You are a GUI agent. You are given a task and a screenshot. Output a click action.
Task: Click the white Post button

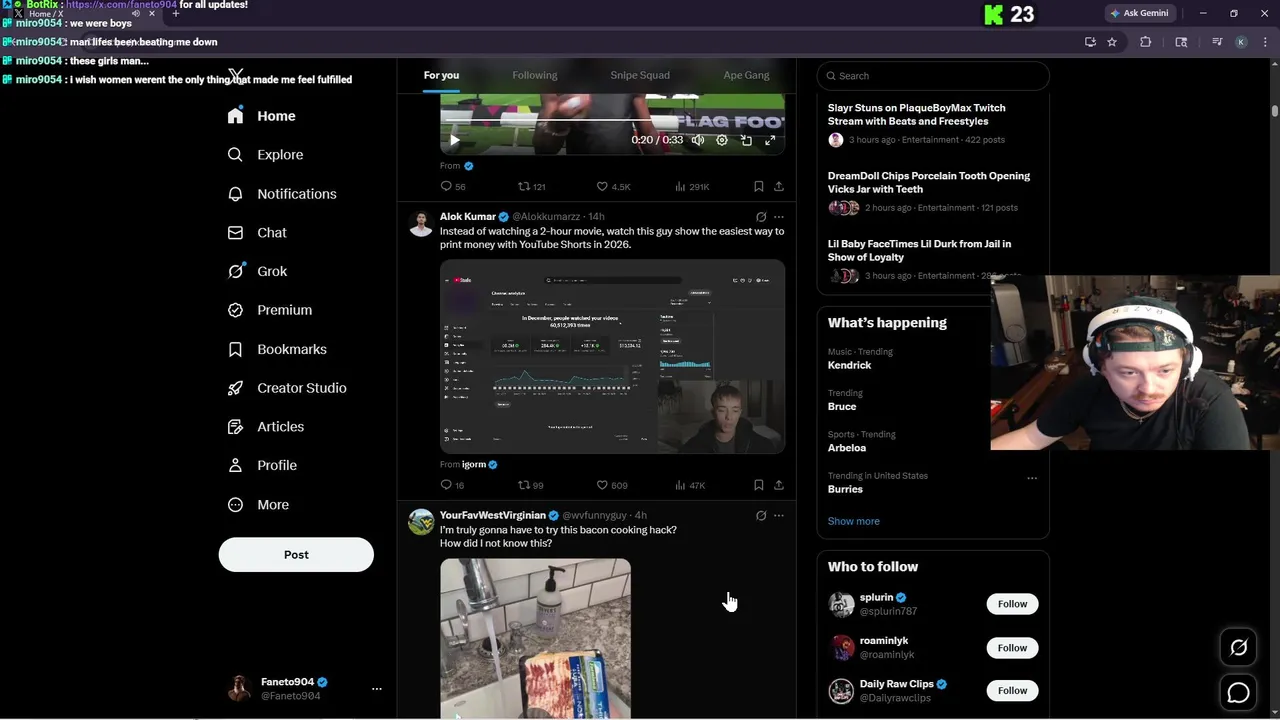tap(296, 555)
